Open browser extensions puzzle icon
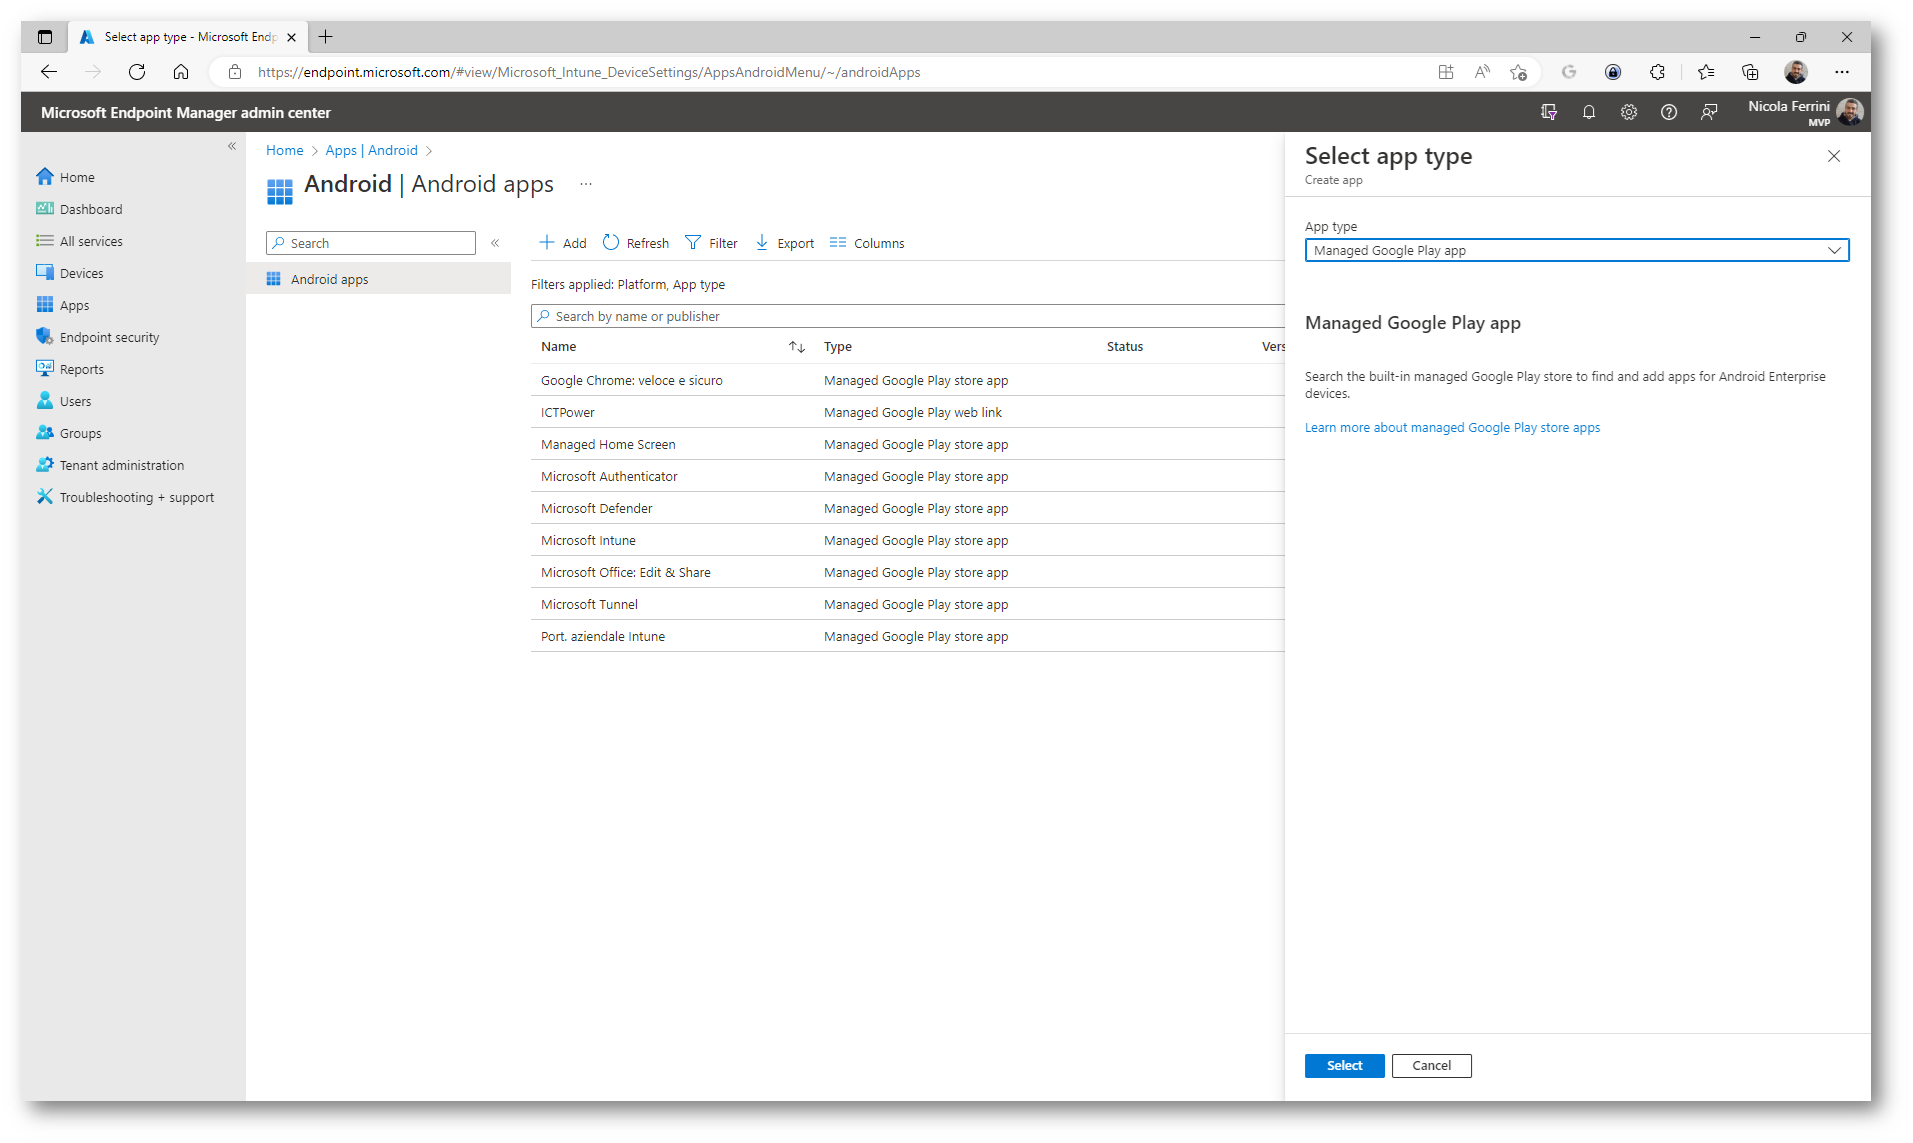 (1657, 72)
